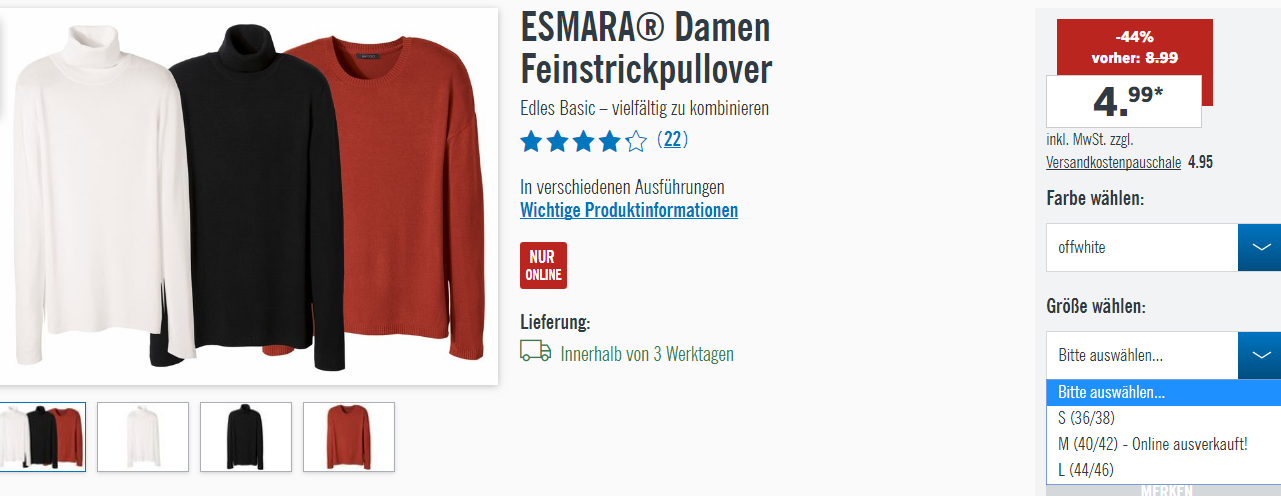1281x496 pixels.
Task: Select the three-pullover group thumbnail
Action: coord(40,437)
